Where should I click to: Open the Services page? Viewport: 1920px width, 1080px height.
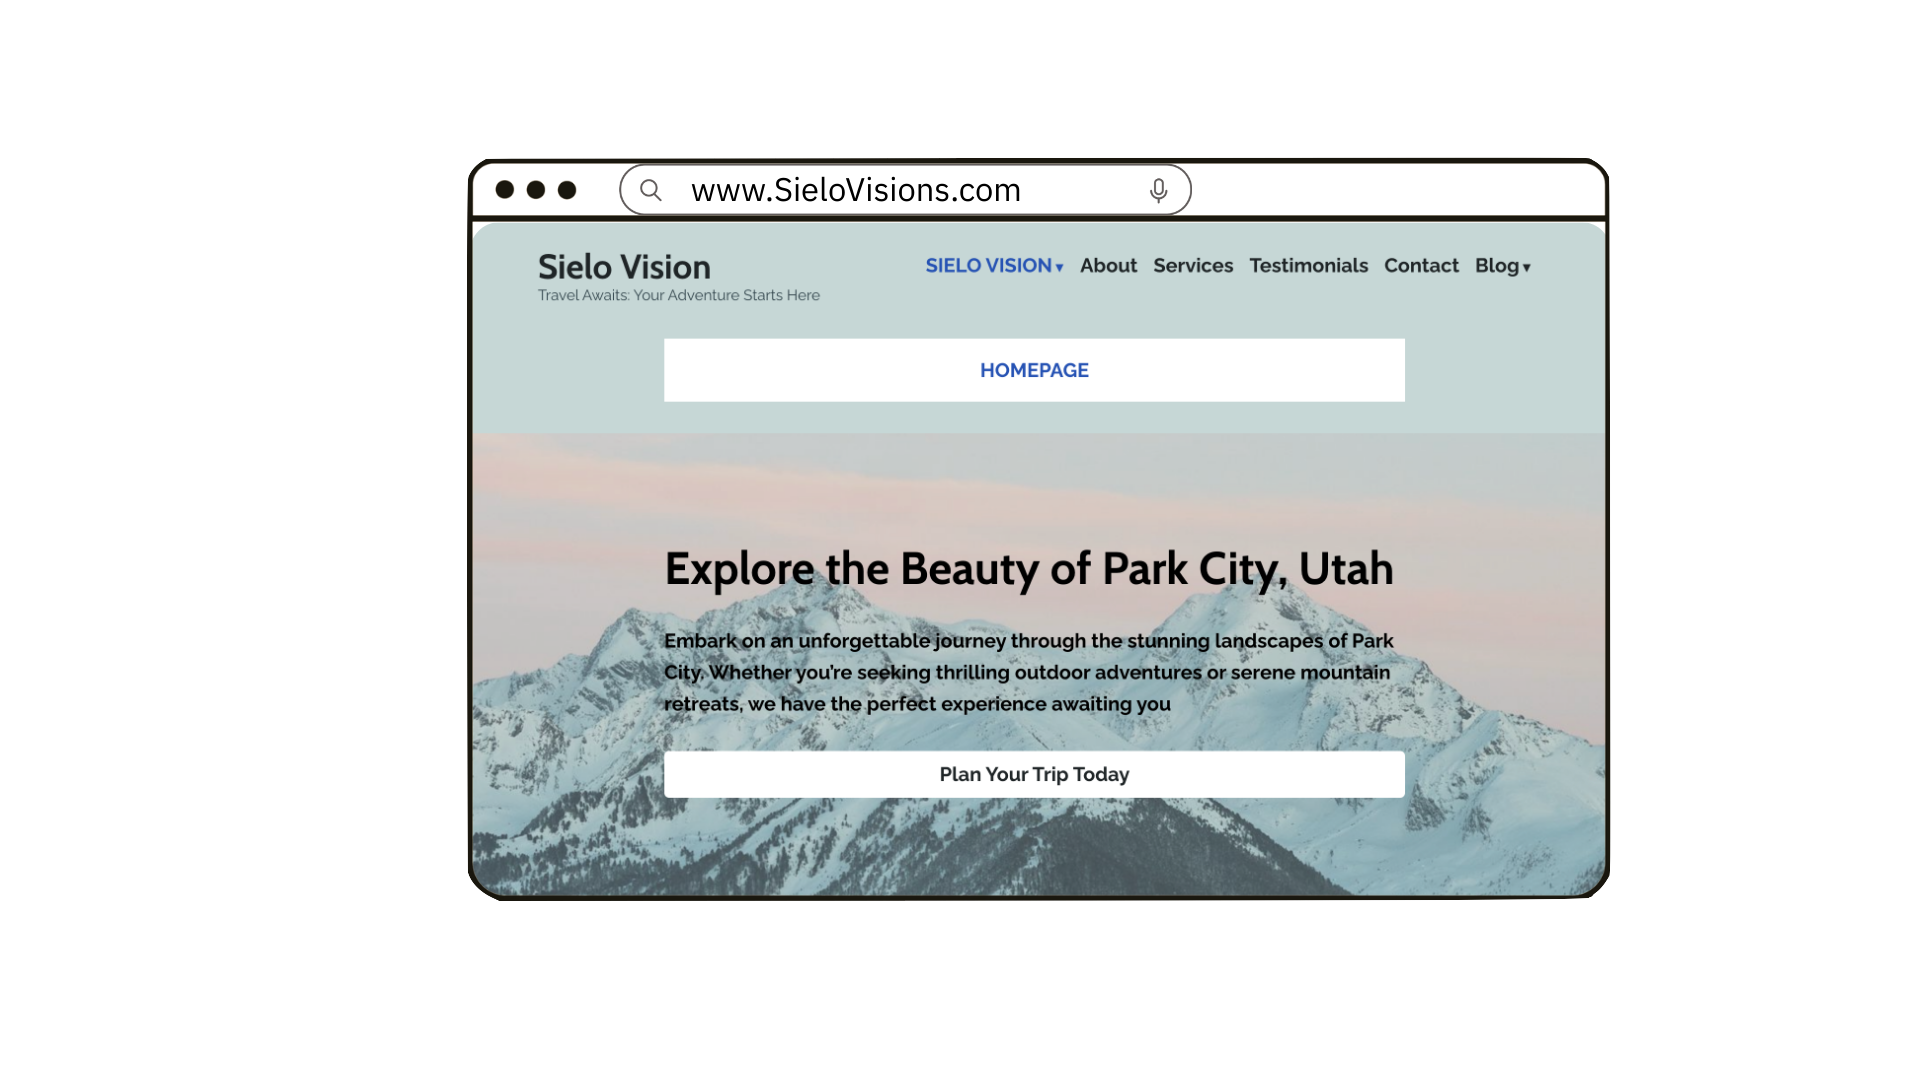click(x=1193, y=266)
